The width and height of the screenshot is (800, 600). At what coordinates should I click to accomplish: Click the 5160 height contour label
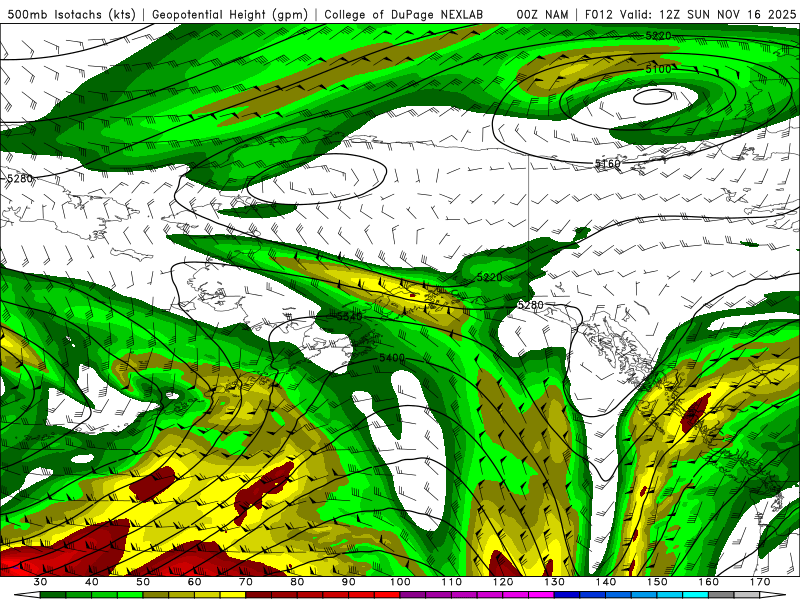point(607,163)
